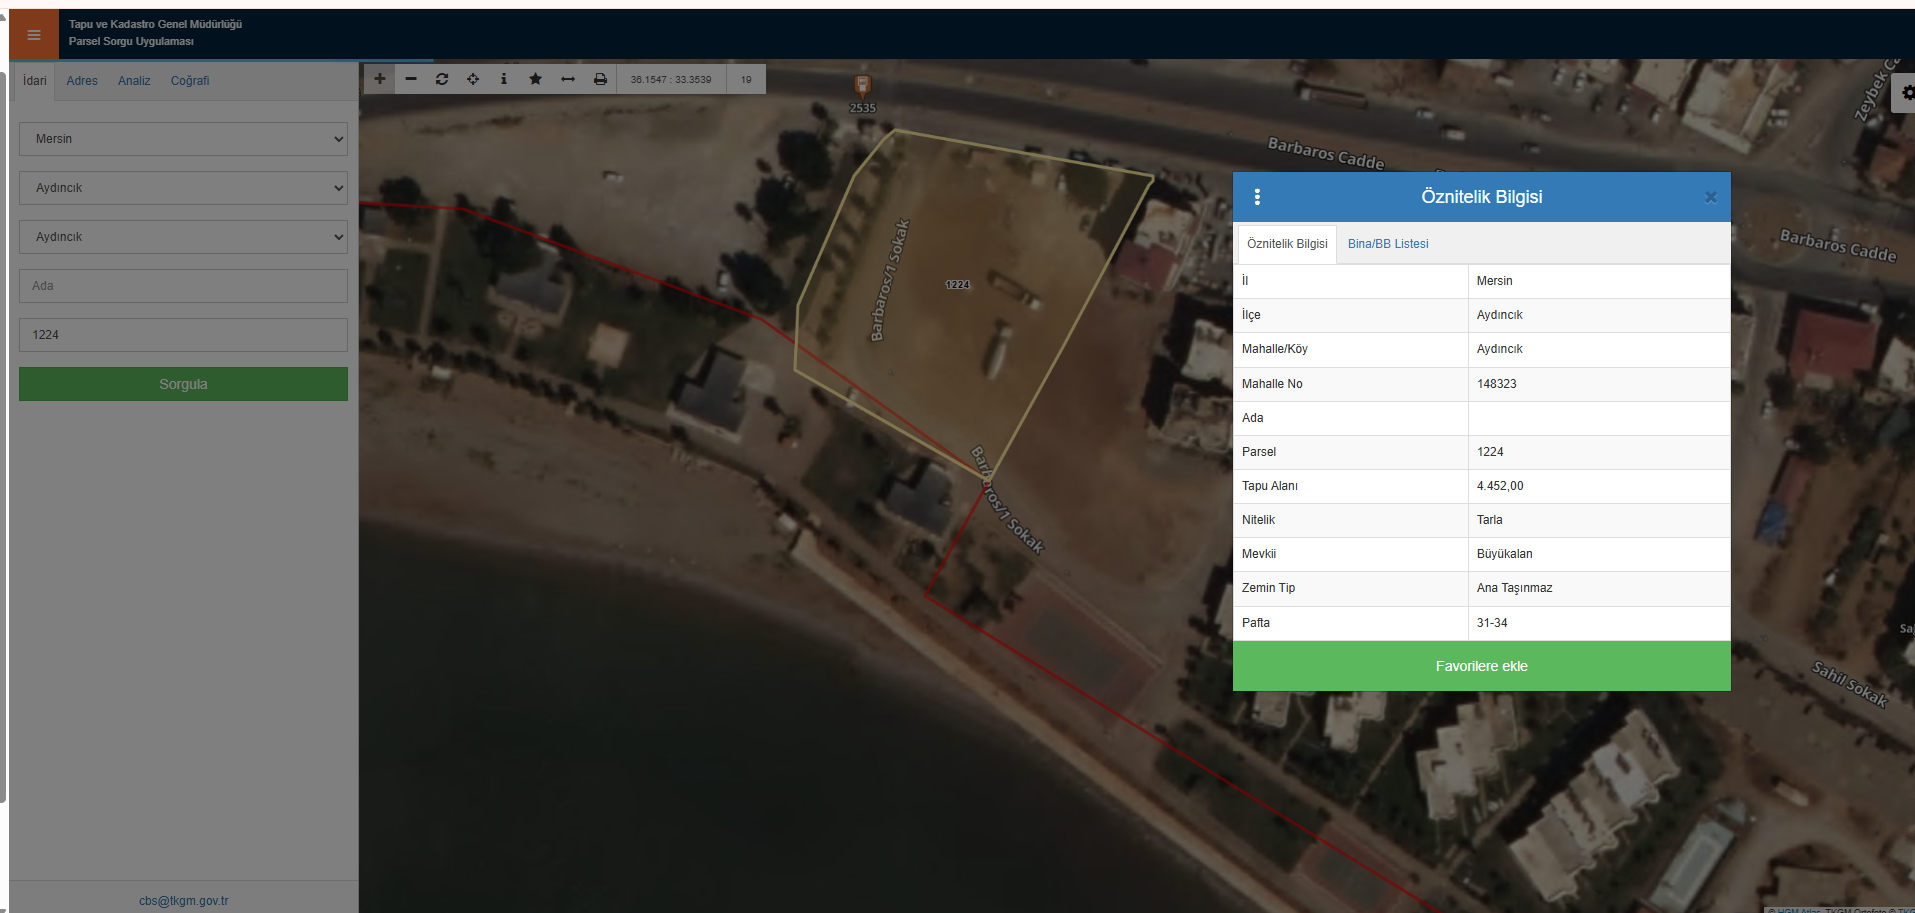The height and width of the screenshot is (913, 1915).
Task: Open the Analiz tab
Action: tap(134, 81)
